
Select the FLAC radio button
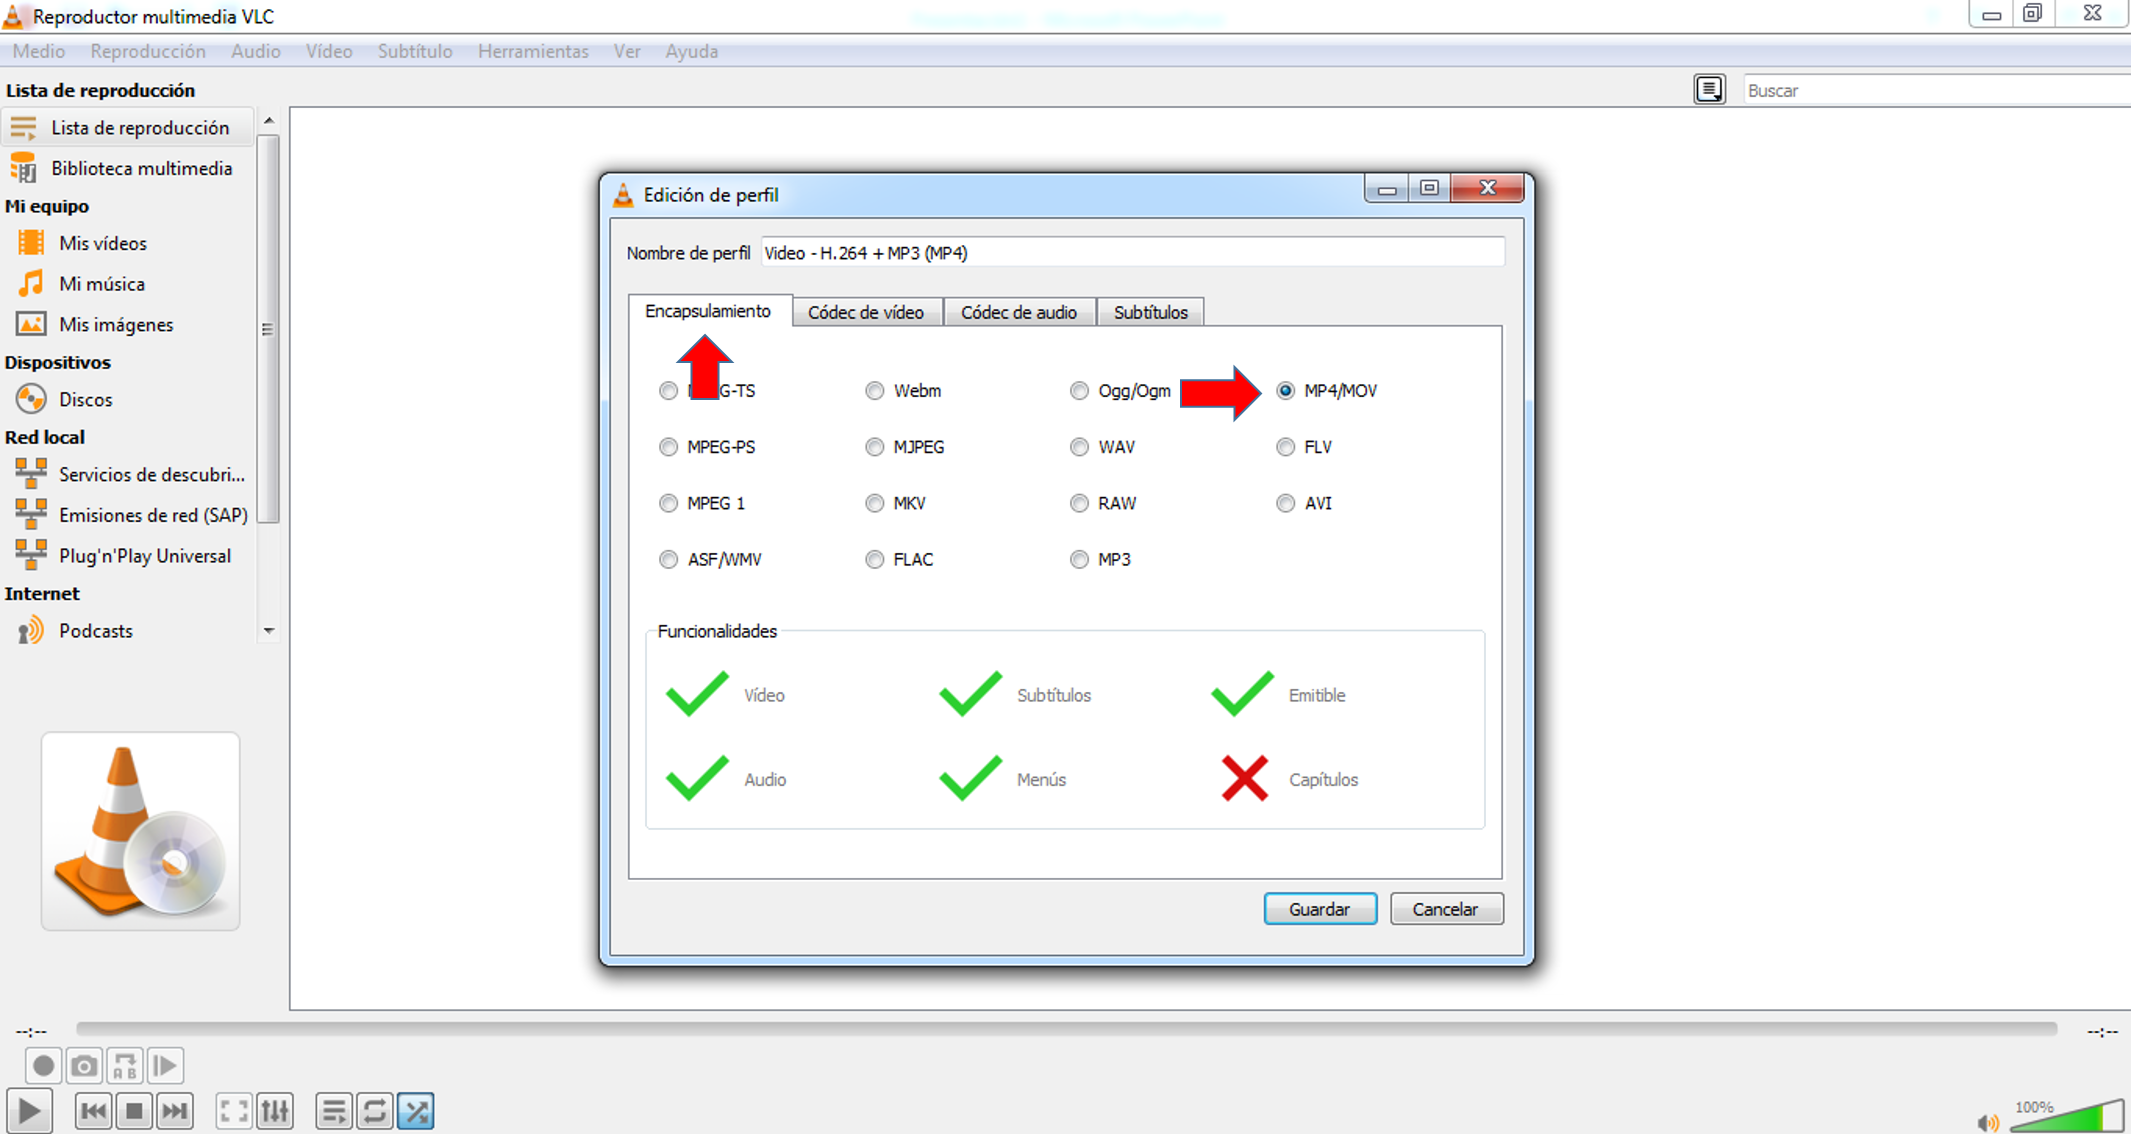(875, 559)
